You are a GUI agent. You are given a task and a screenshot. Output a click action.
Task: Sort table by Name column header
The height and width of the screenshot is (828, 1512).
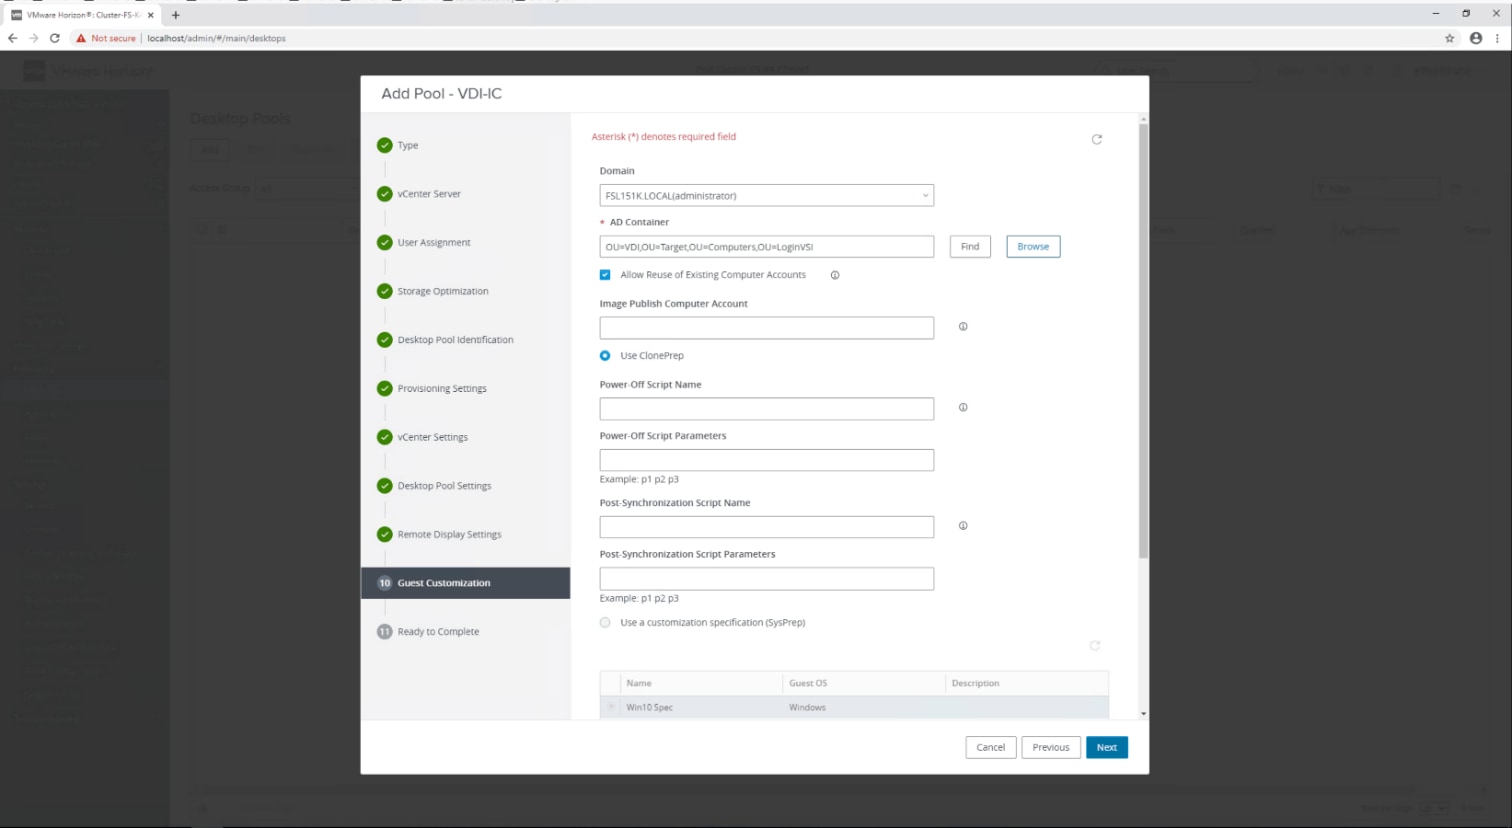pos(639,683)
